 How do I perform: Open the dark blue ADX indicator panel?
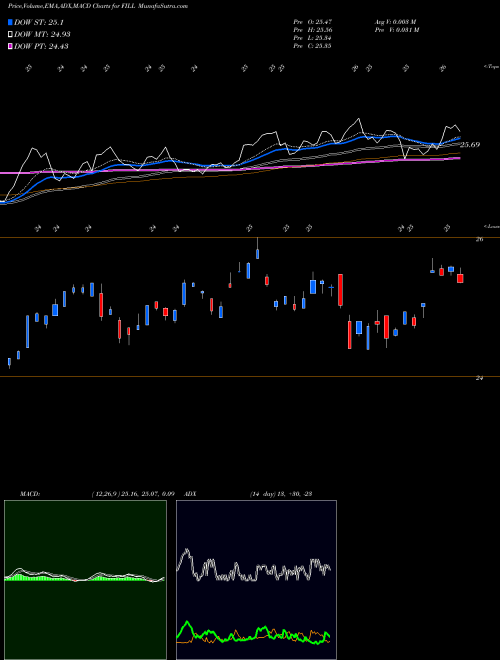256,580
